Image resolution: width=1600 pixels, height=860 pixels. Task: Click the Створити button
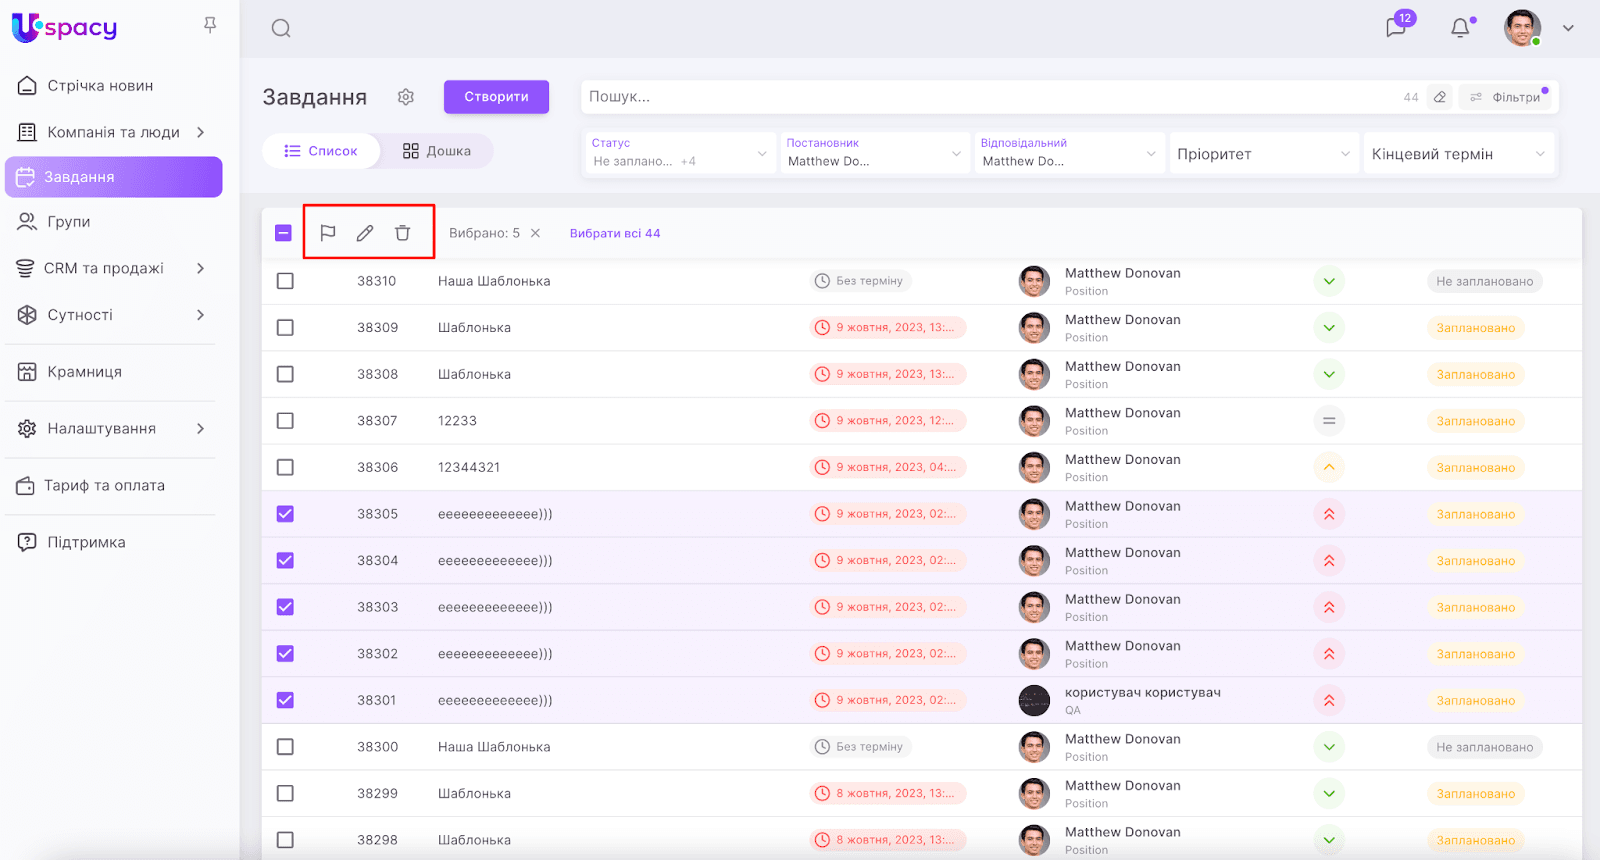coord(496,97)
